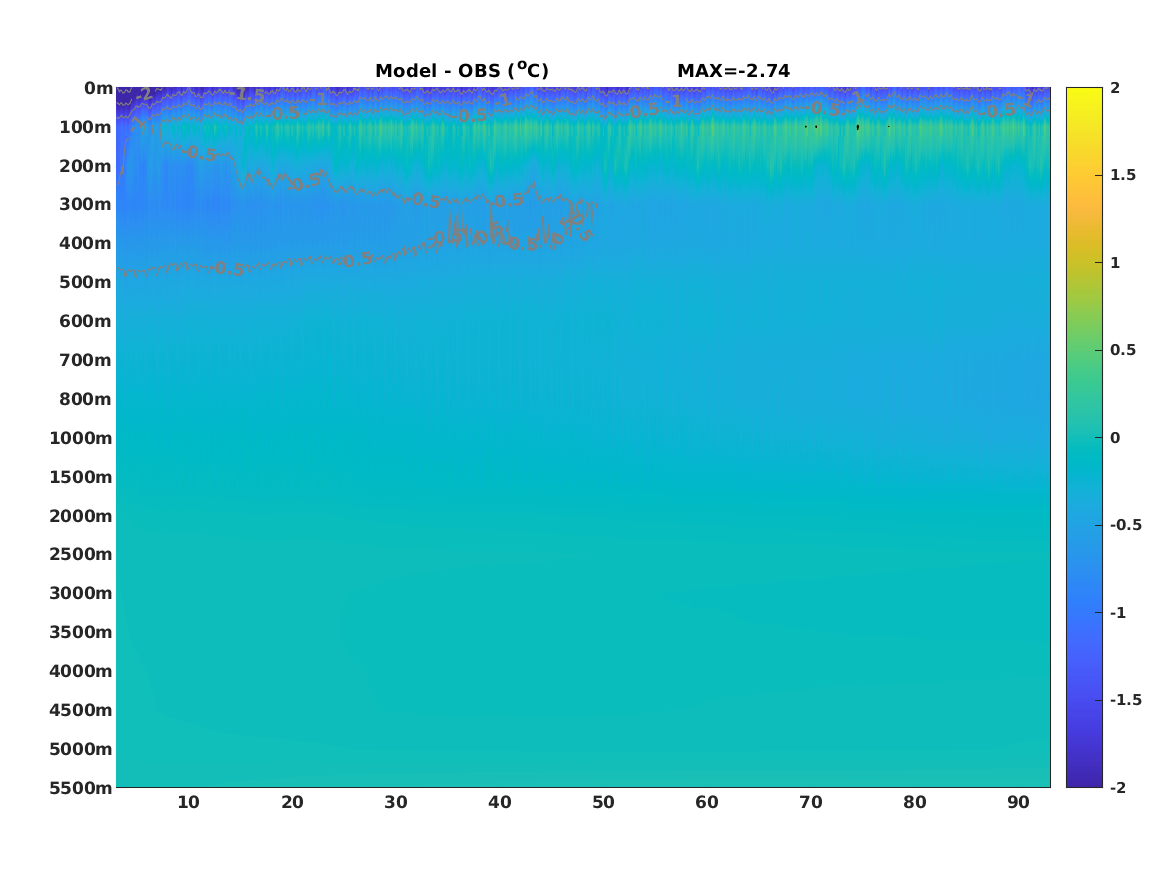
Task: Choose the "4000m" depth axis label
Action: [x=81, y=671]
